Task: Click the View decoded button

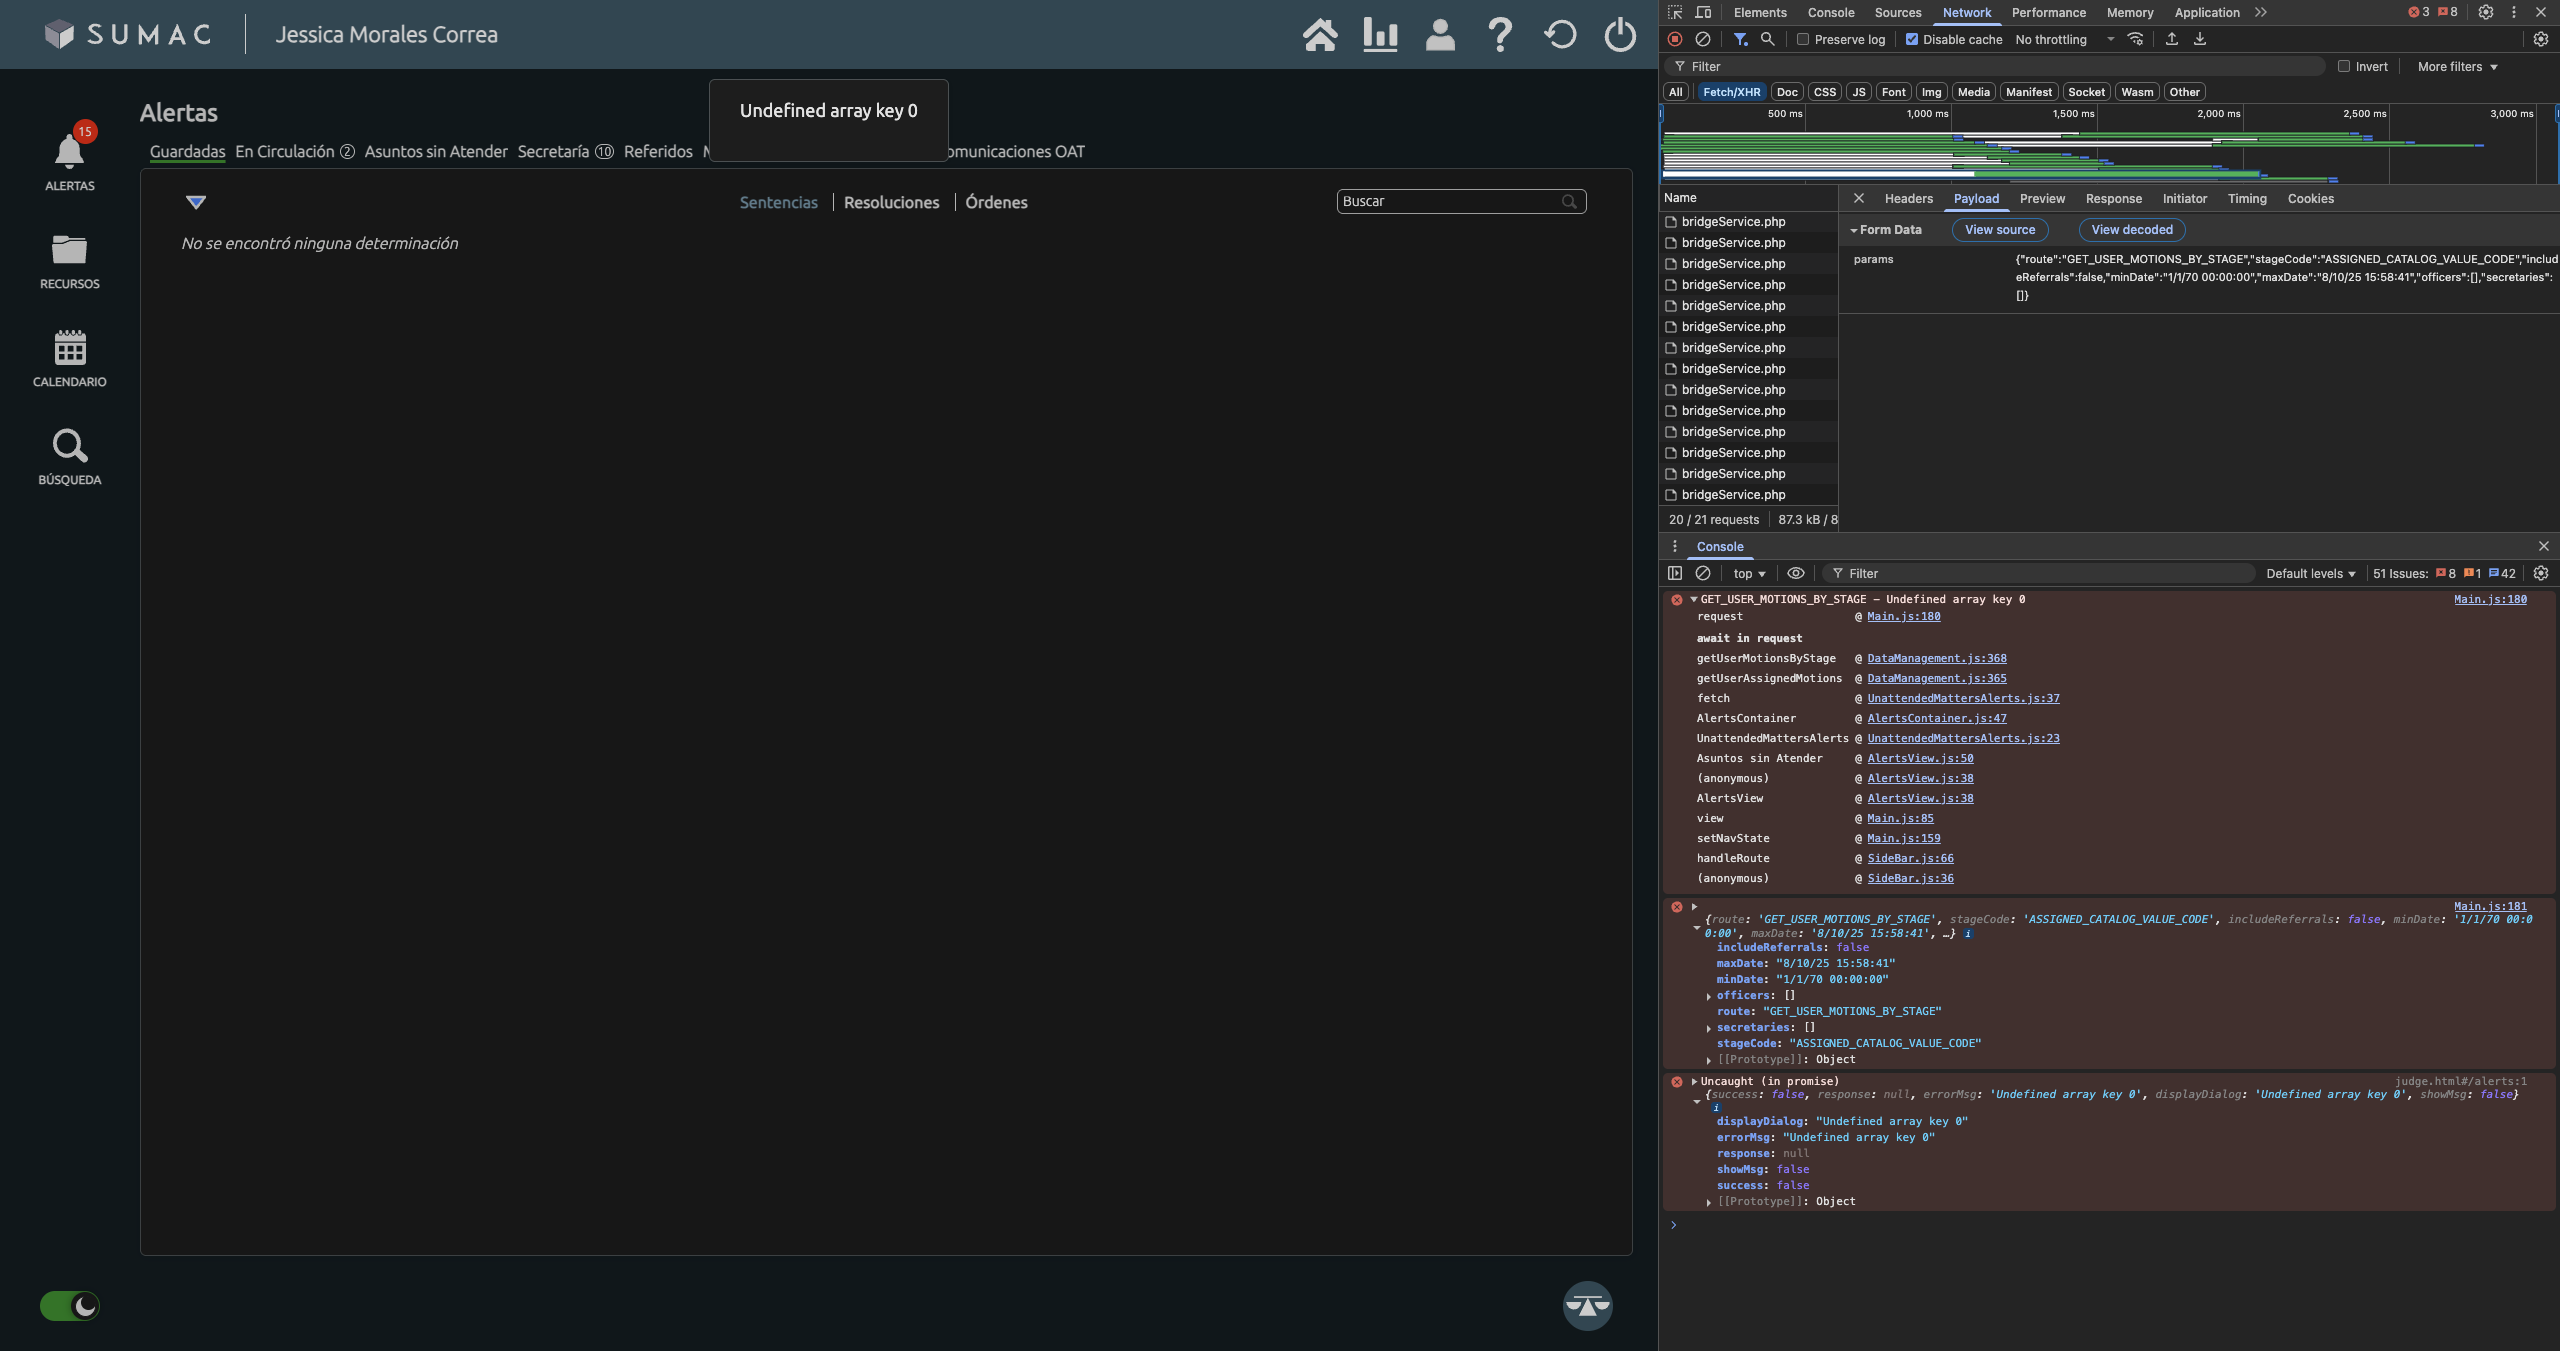Action: pyautogui.click(x=2131, y=230)
